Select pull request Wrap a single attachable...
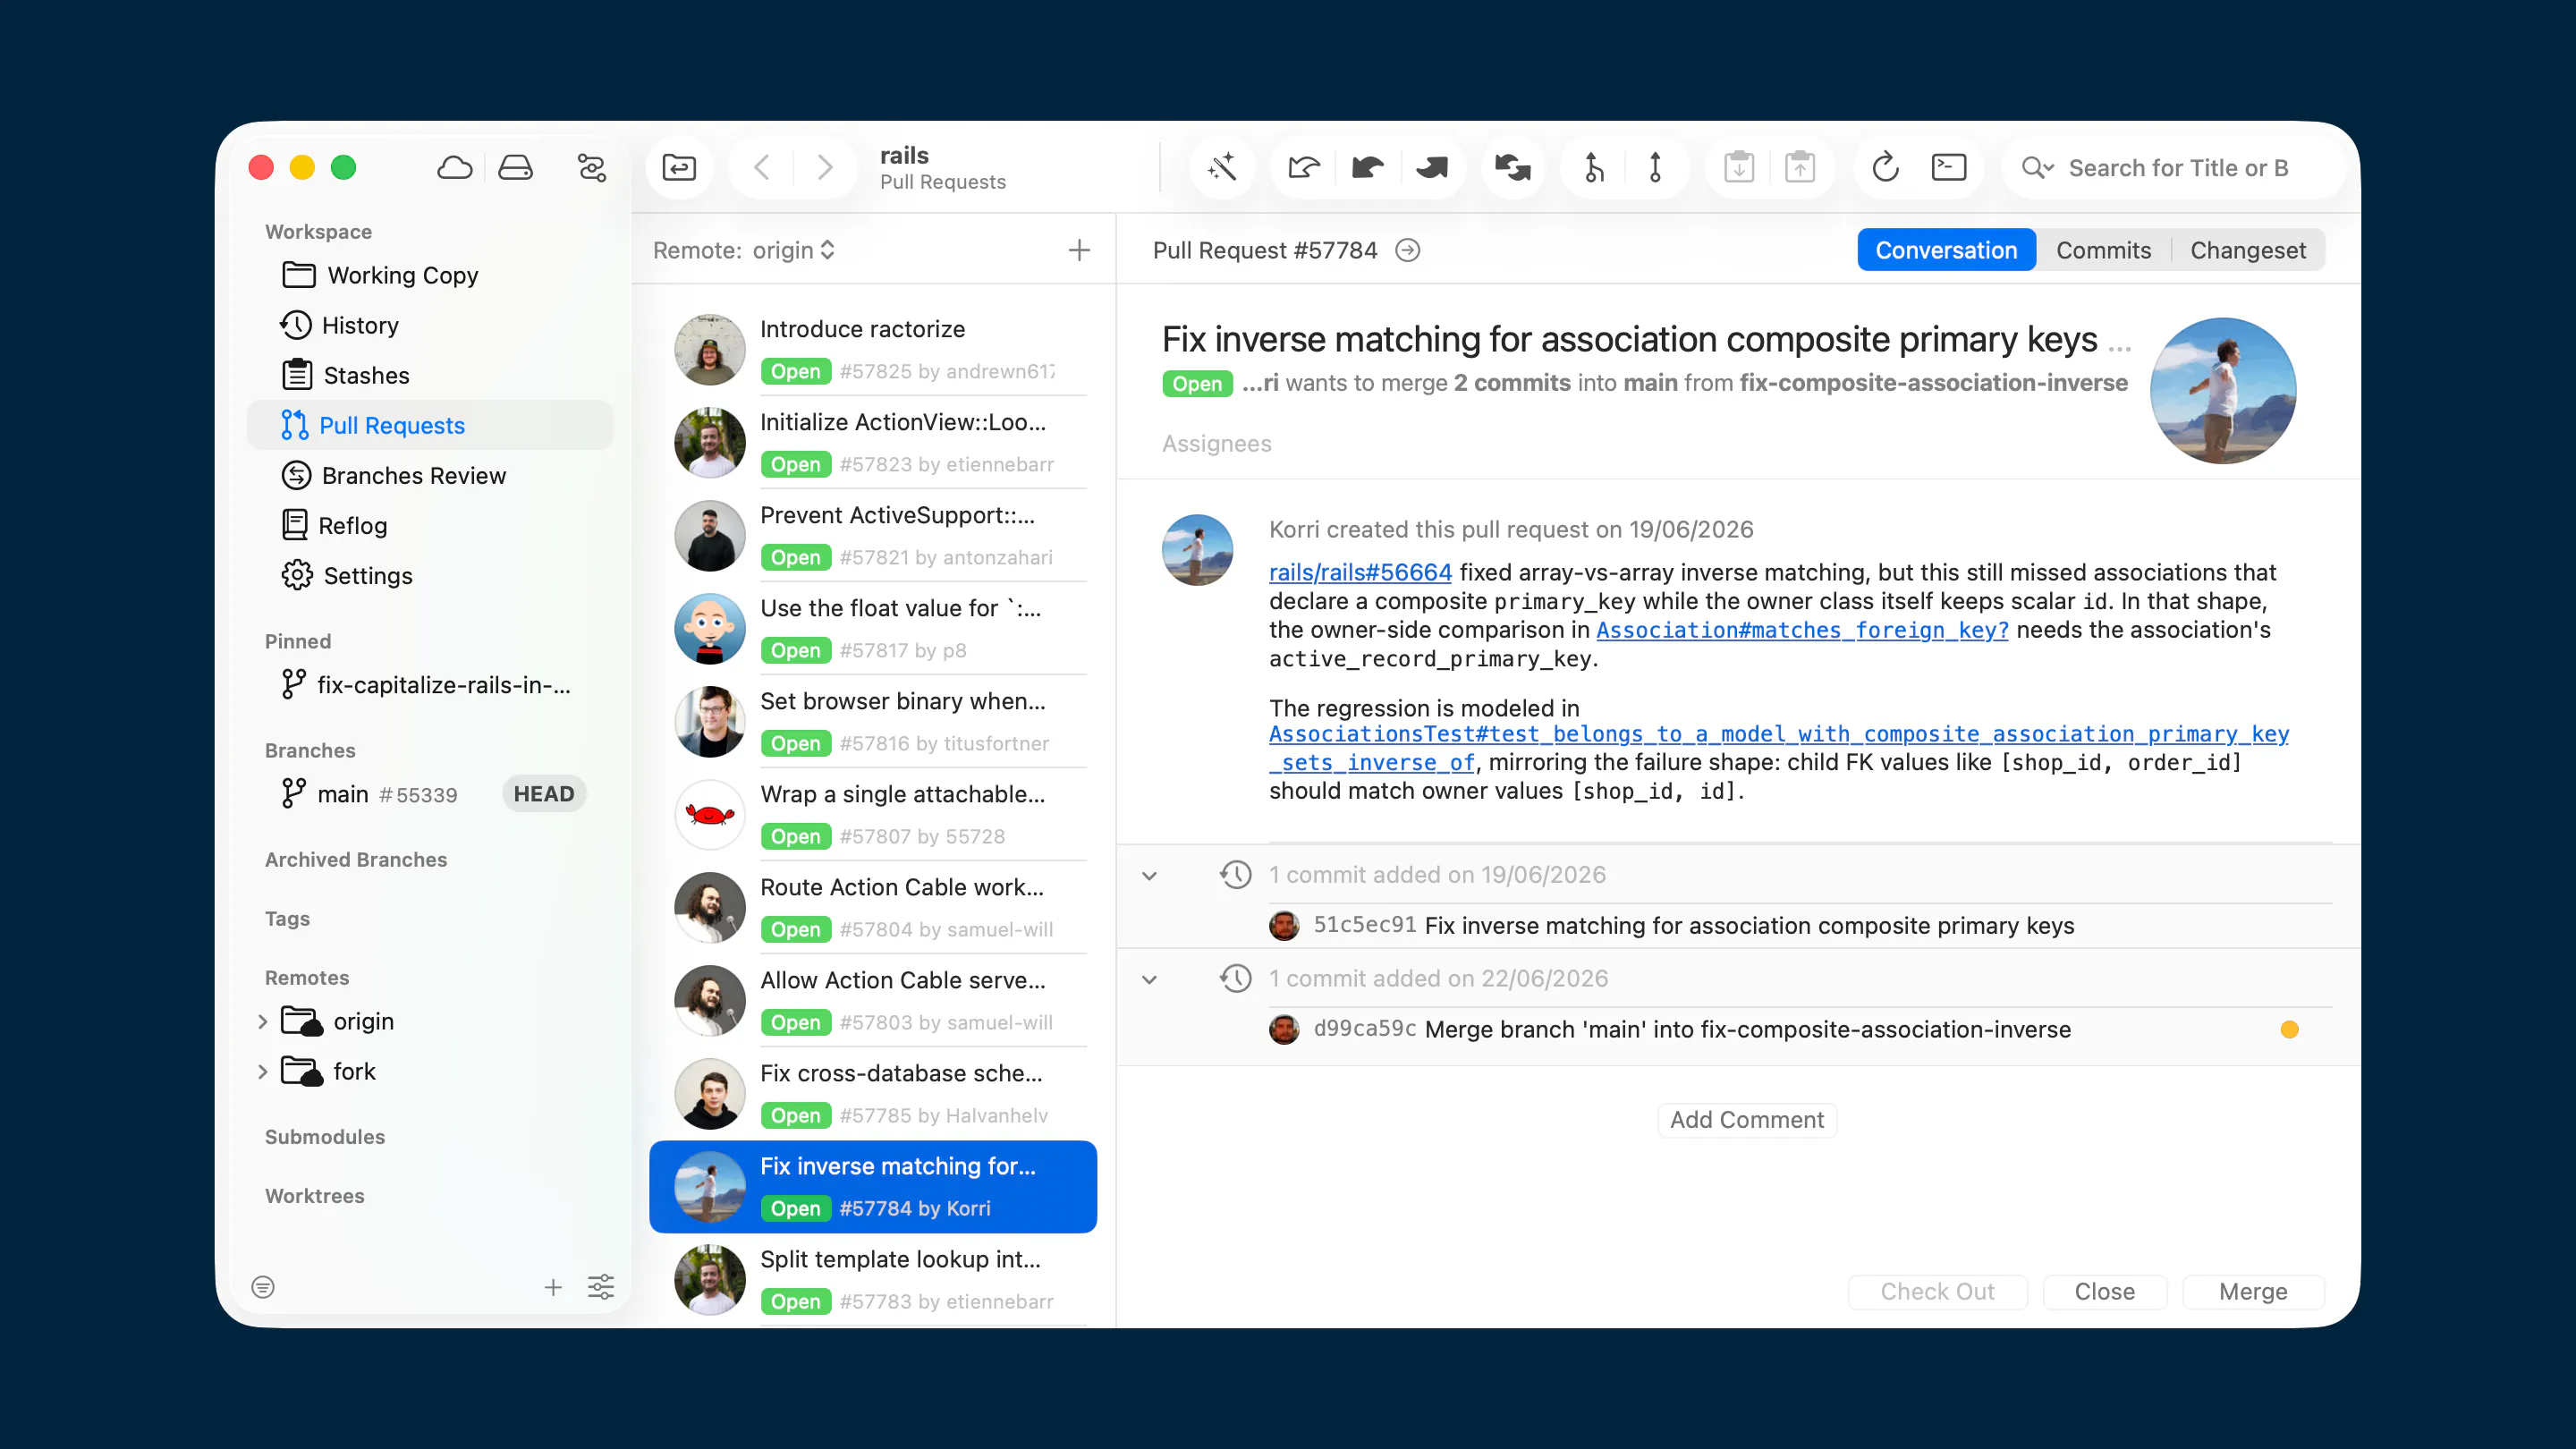 (x=873, y=814)
